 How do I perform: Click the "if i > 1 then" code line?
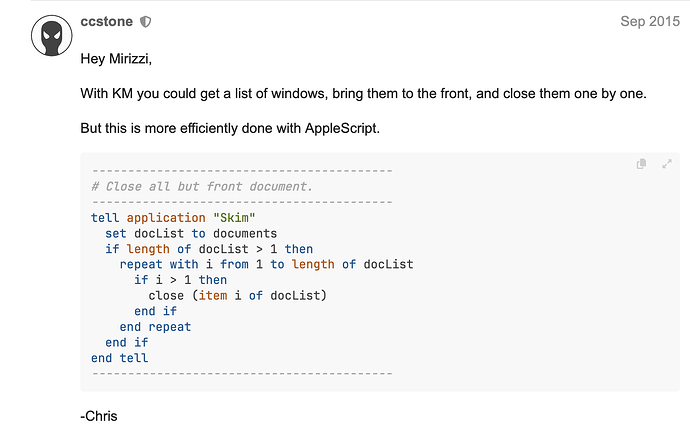[180, 280]
